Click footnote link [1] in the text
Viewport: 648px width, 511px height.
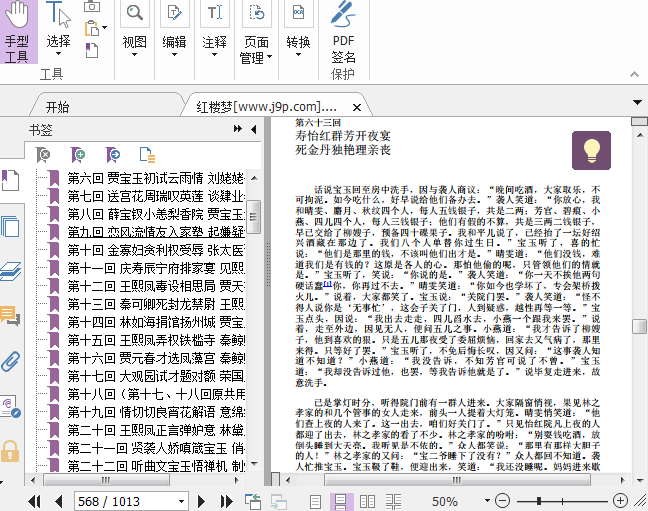328,284
